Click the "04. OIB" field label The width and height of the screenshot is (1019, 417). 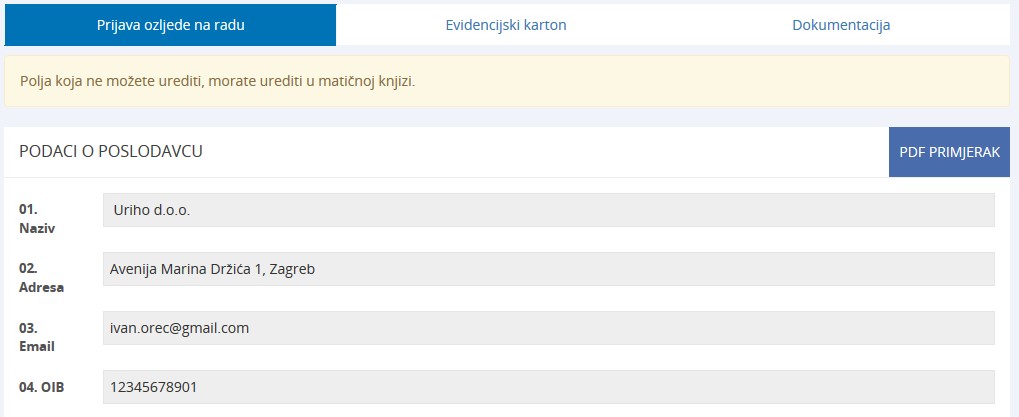(41, 387)
